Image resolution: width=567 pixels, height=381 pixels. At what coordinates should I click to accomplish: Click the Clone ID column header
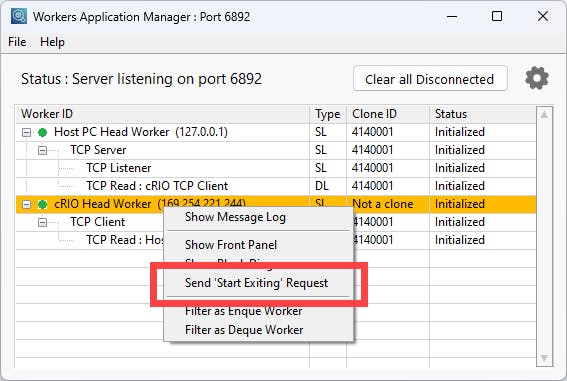point(388,114)
